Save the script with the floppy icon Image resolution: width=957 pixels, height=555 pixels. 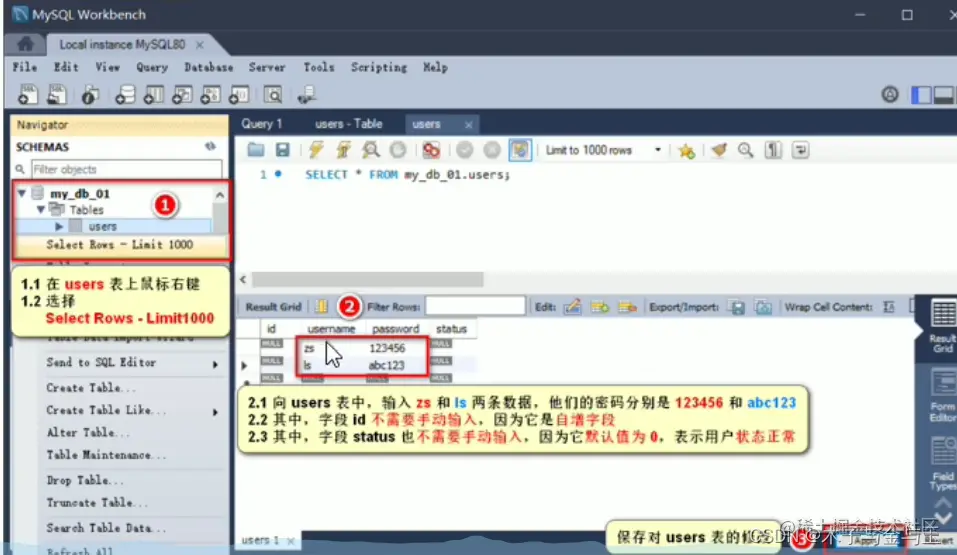[283, 150]
